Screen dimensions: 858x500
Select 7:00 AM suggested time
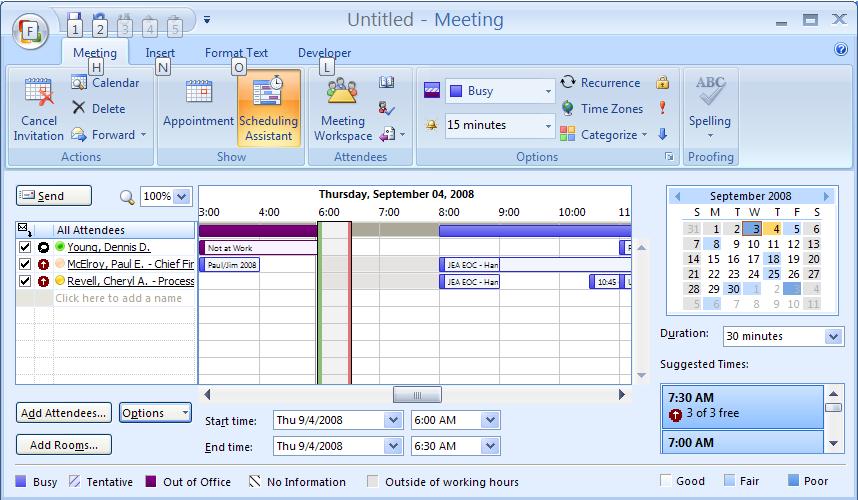click(743, 442)
